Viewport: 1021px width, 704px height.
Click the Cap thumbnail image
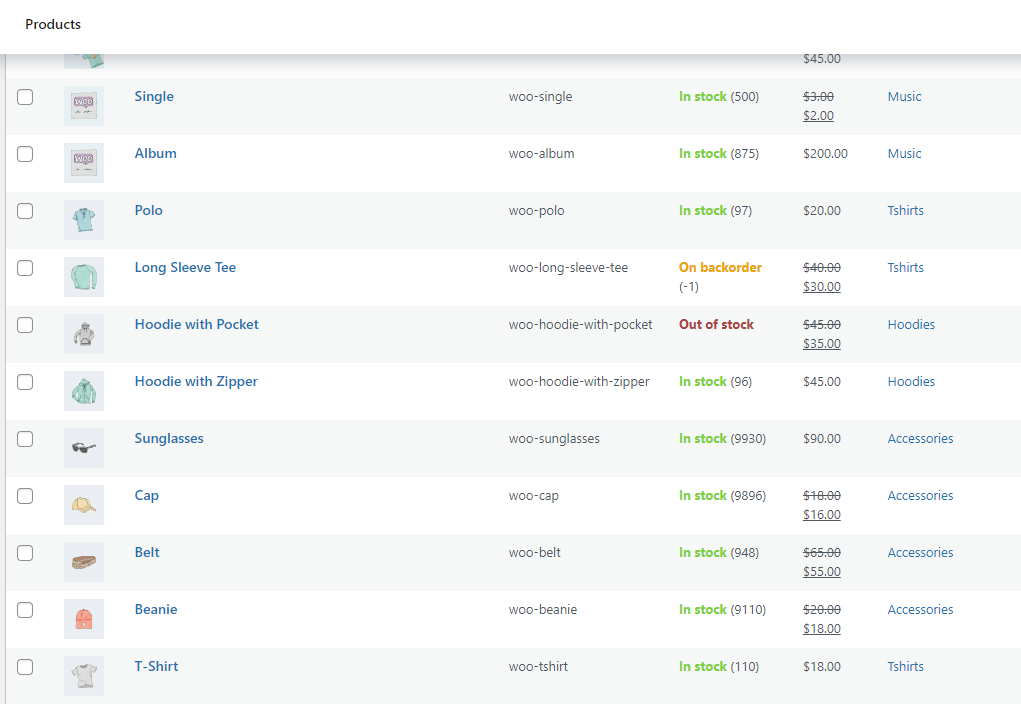(x=84, y=505)
